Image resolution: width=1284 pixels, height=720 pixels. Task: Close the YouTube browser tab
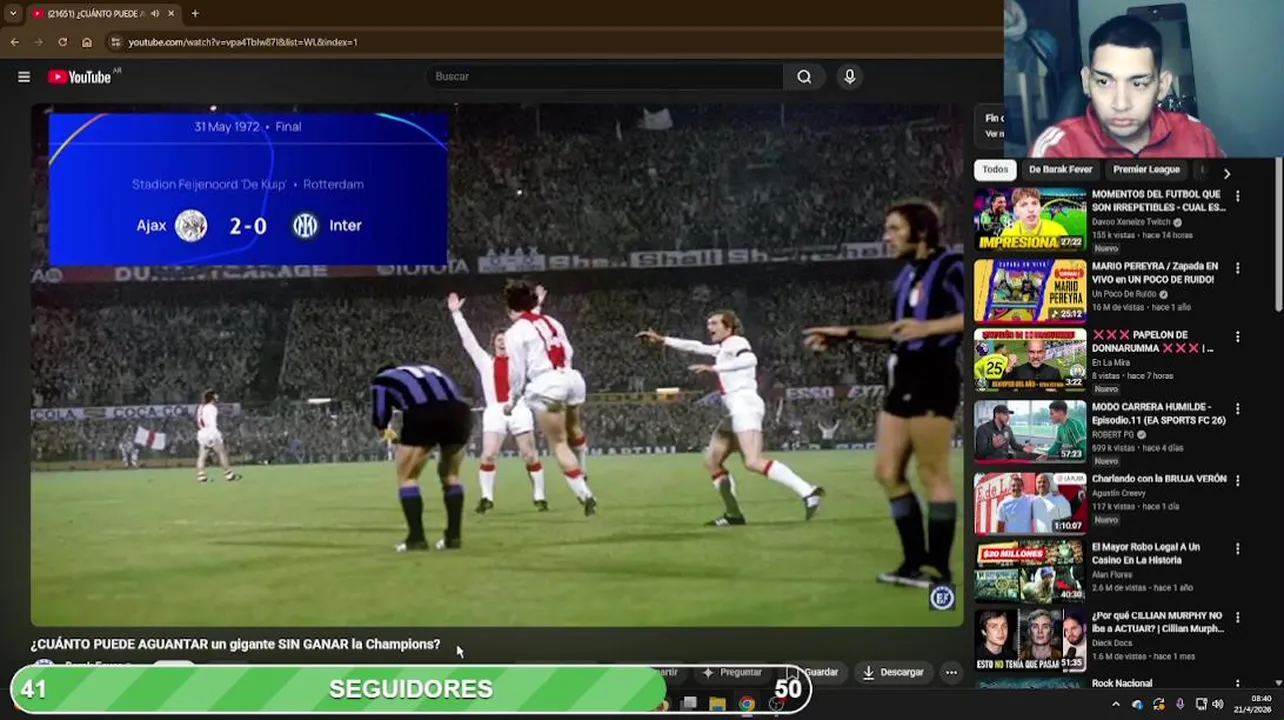[171, 14]
